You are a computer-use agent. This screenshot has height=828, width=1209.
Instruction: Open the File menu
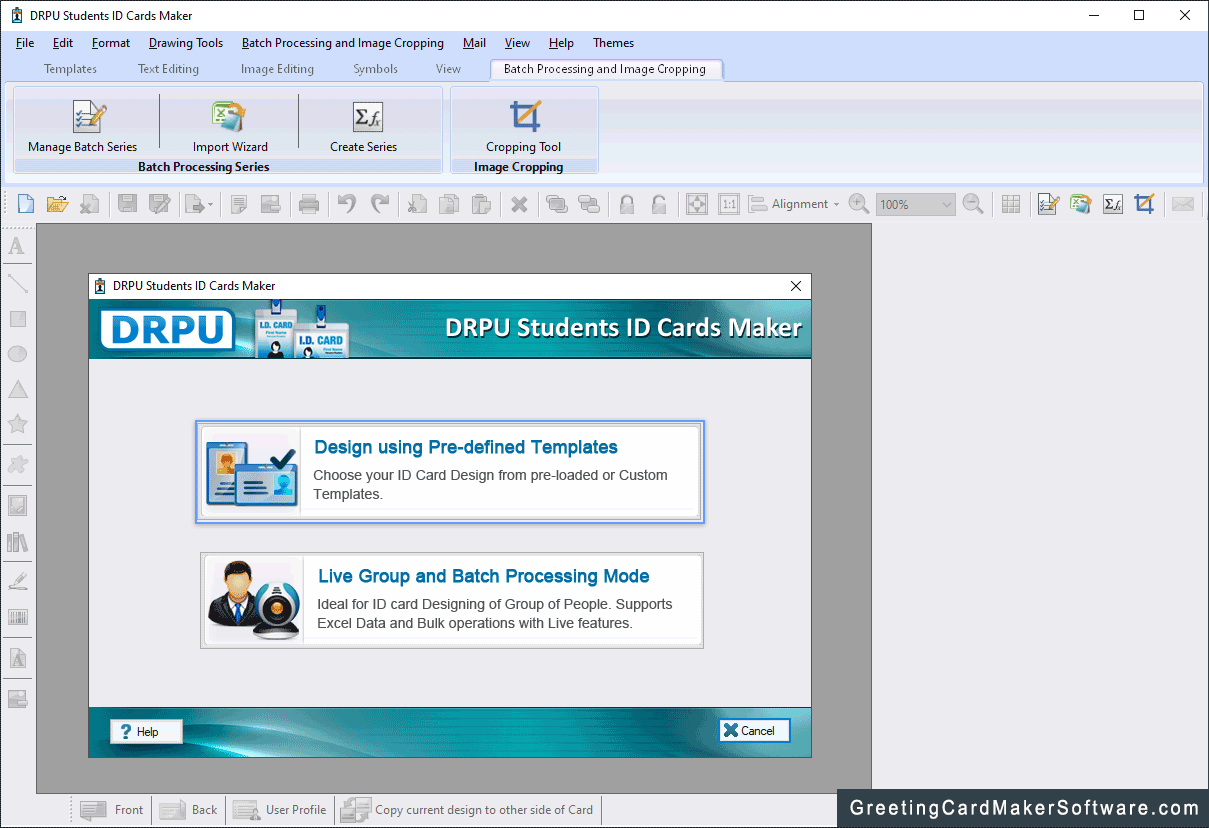coord(25,43)
